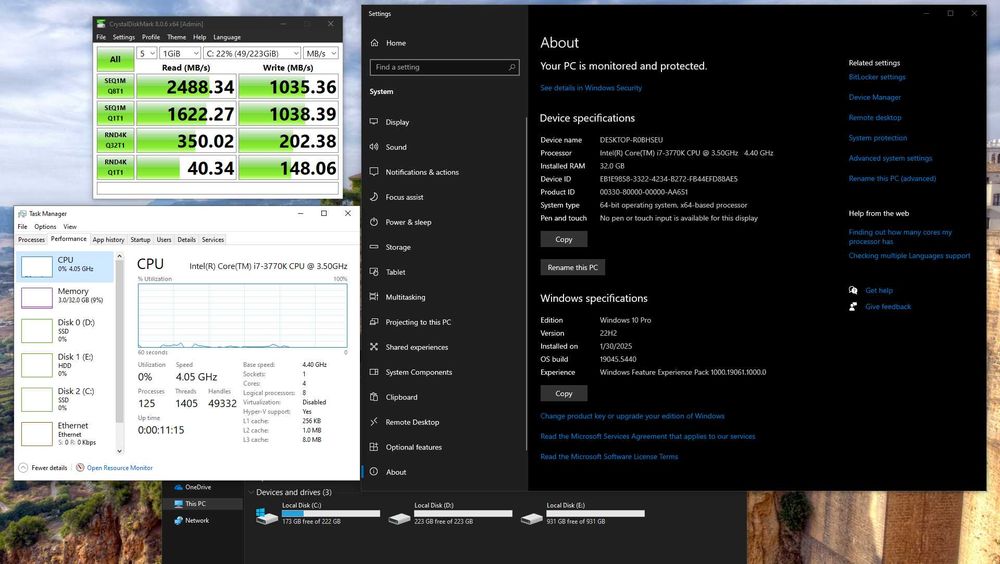Open Notifications & actions icon
This screenshot has width=1000, height=564.
pos(374,172)
